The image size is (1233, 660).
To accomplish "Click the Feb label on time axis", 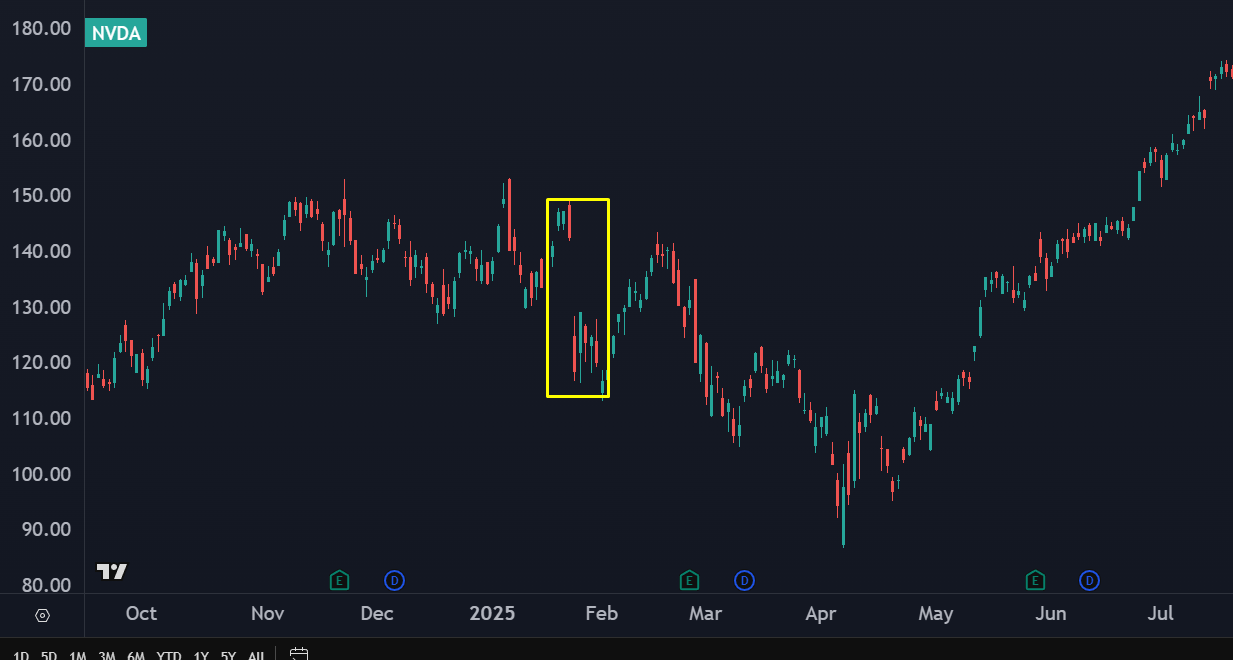I will (x=602, y=614).
